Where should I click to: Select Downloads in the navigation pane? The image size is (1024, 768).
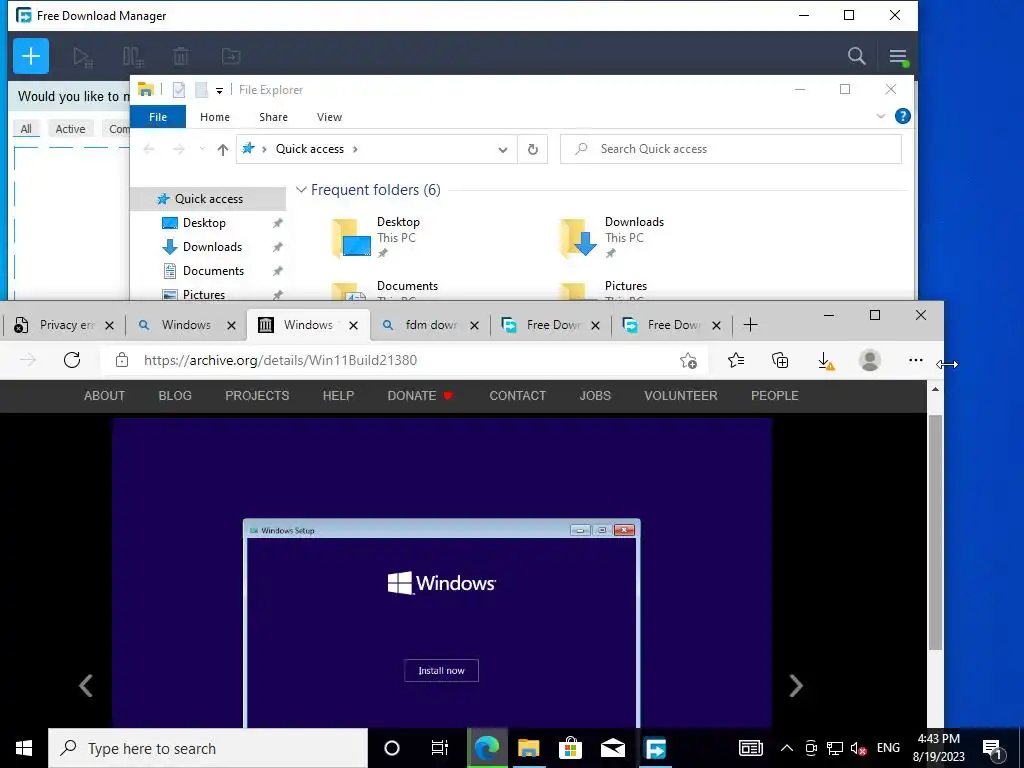pyautogui.click(x=212, y=247)
